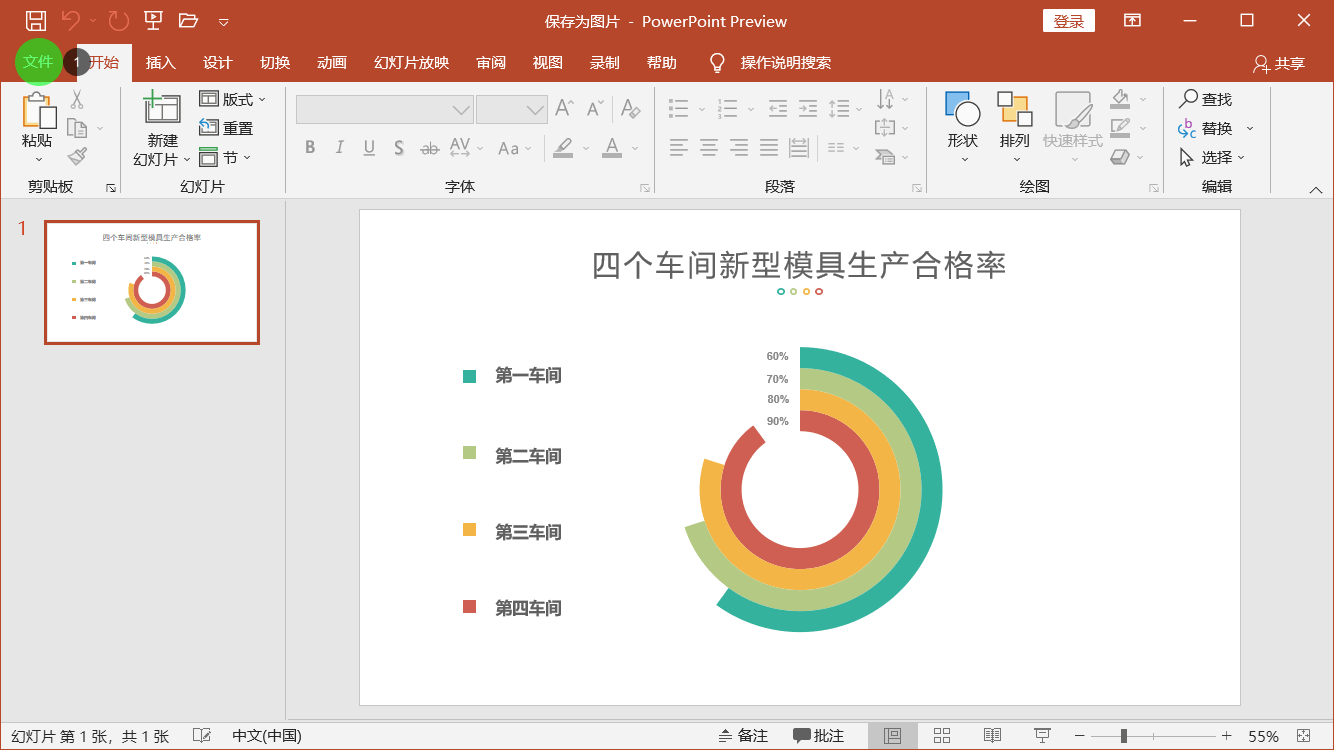The image size is (1334, 750).
Task: Switch to the 动画 tab
Action: [332, 62]
